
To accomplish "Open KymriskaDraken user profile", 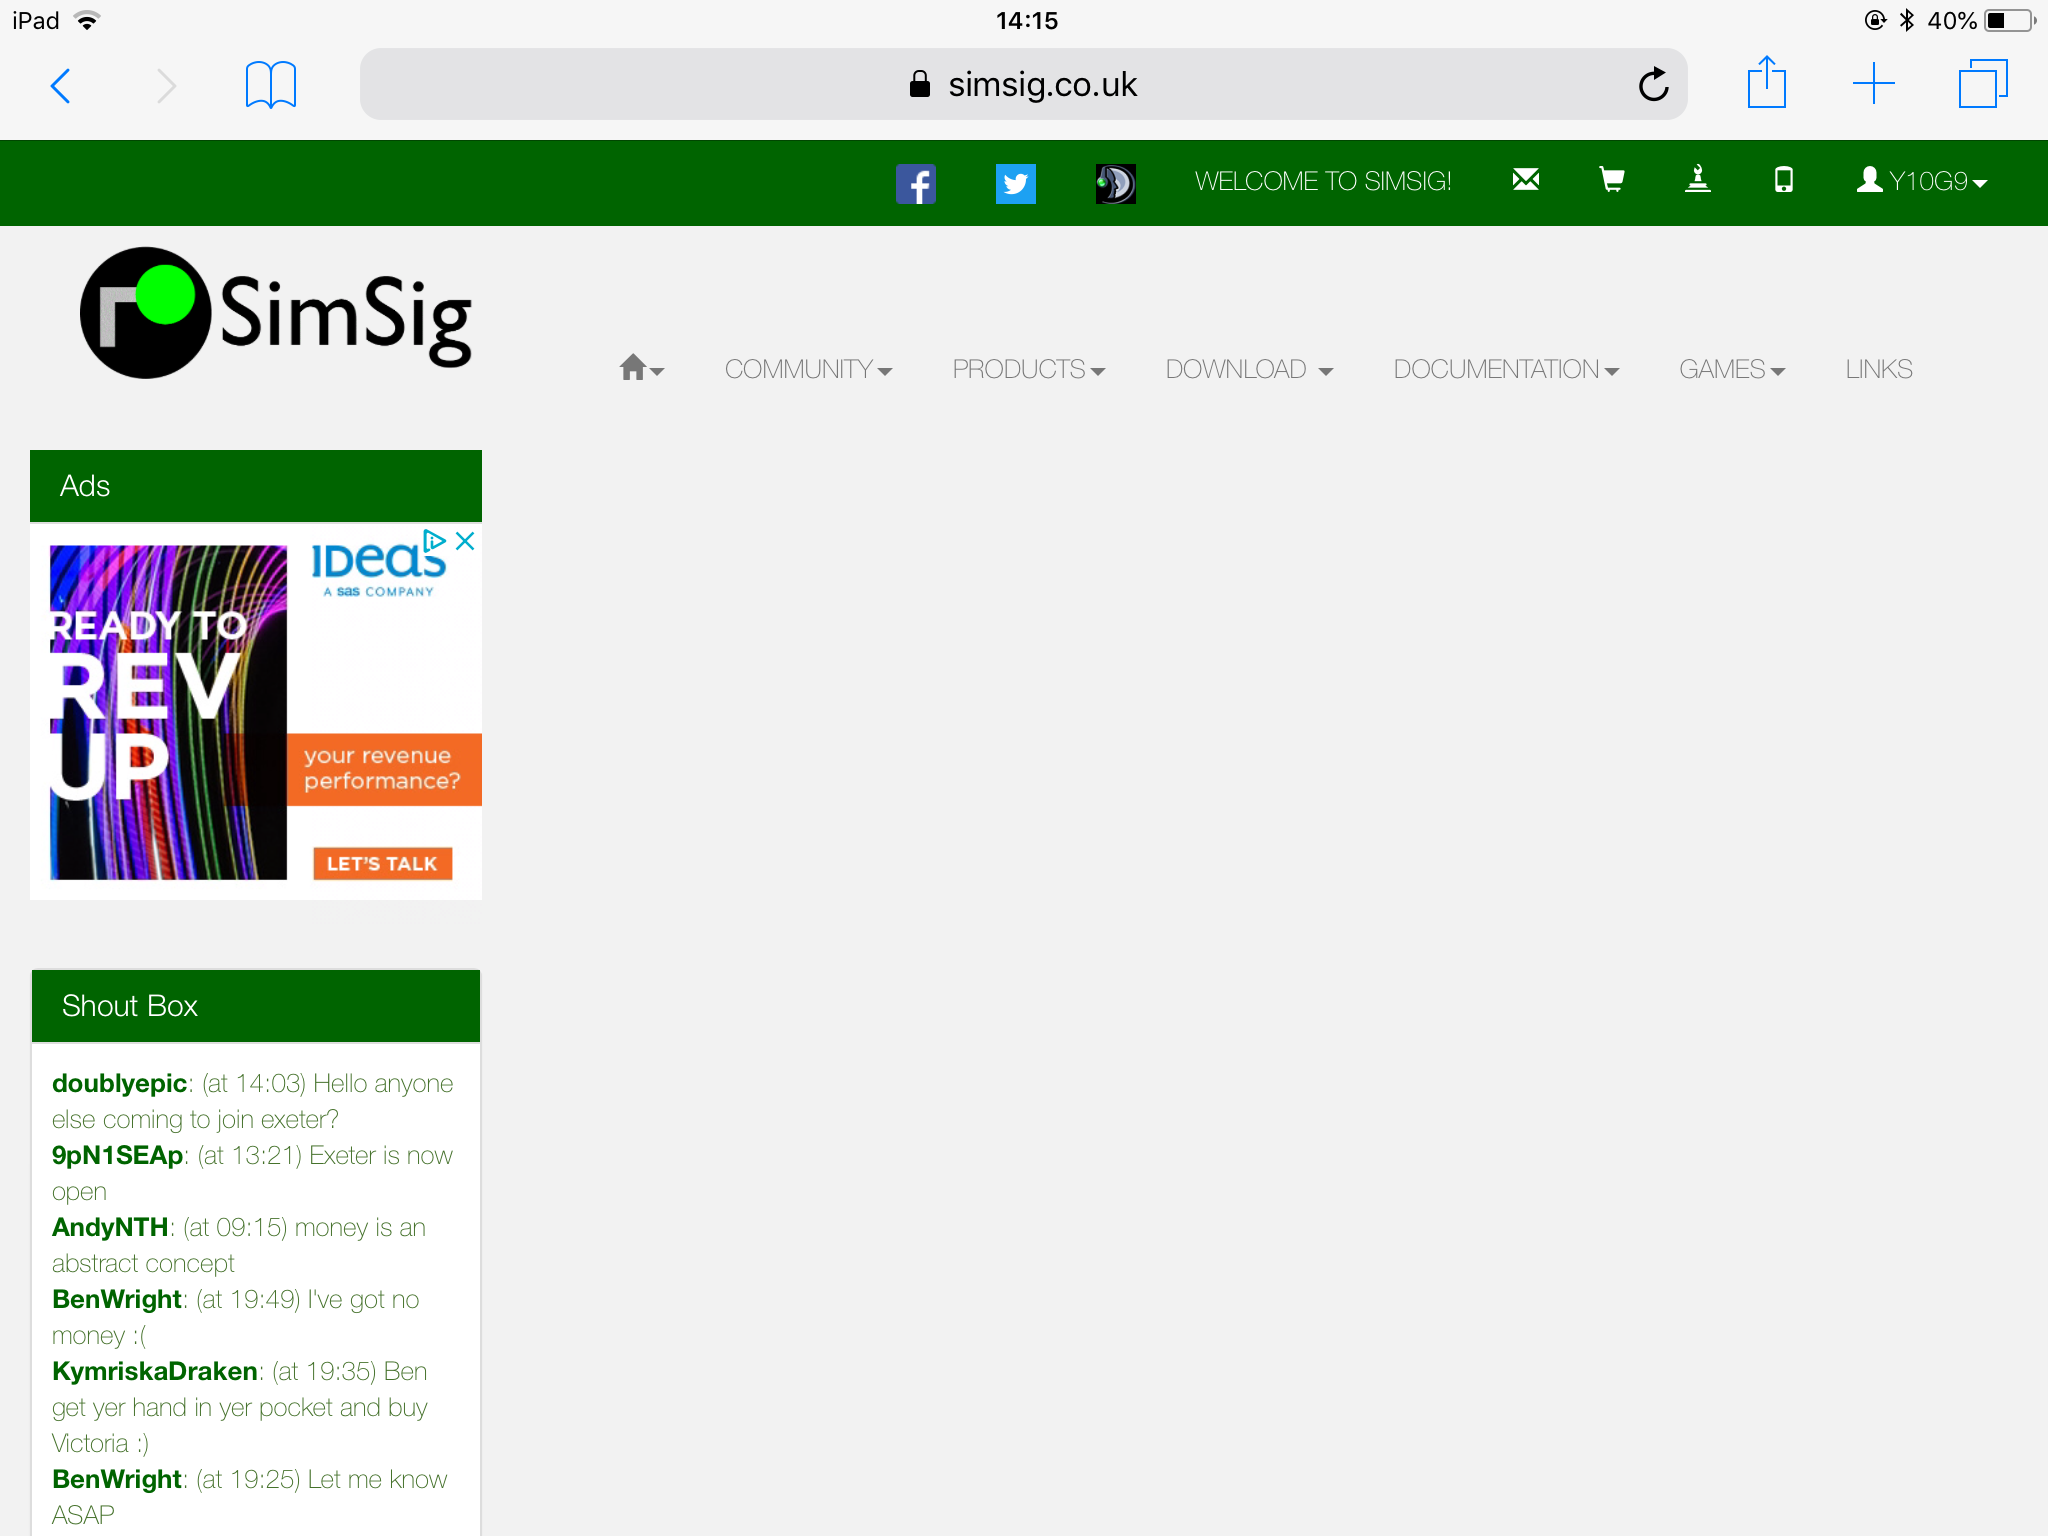I will (155, 1371).
